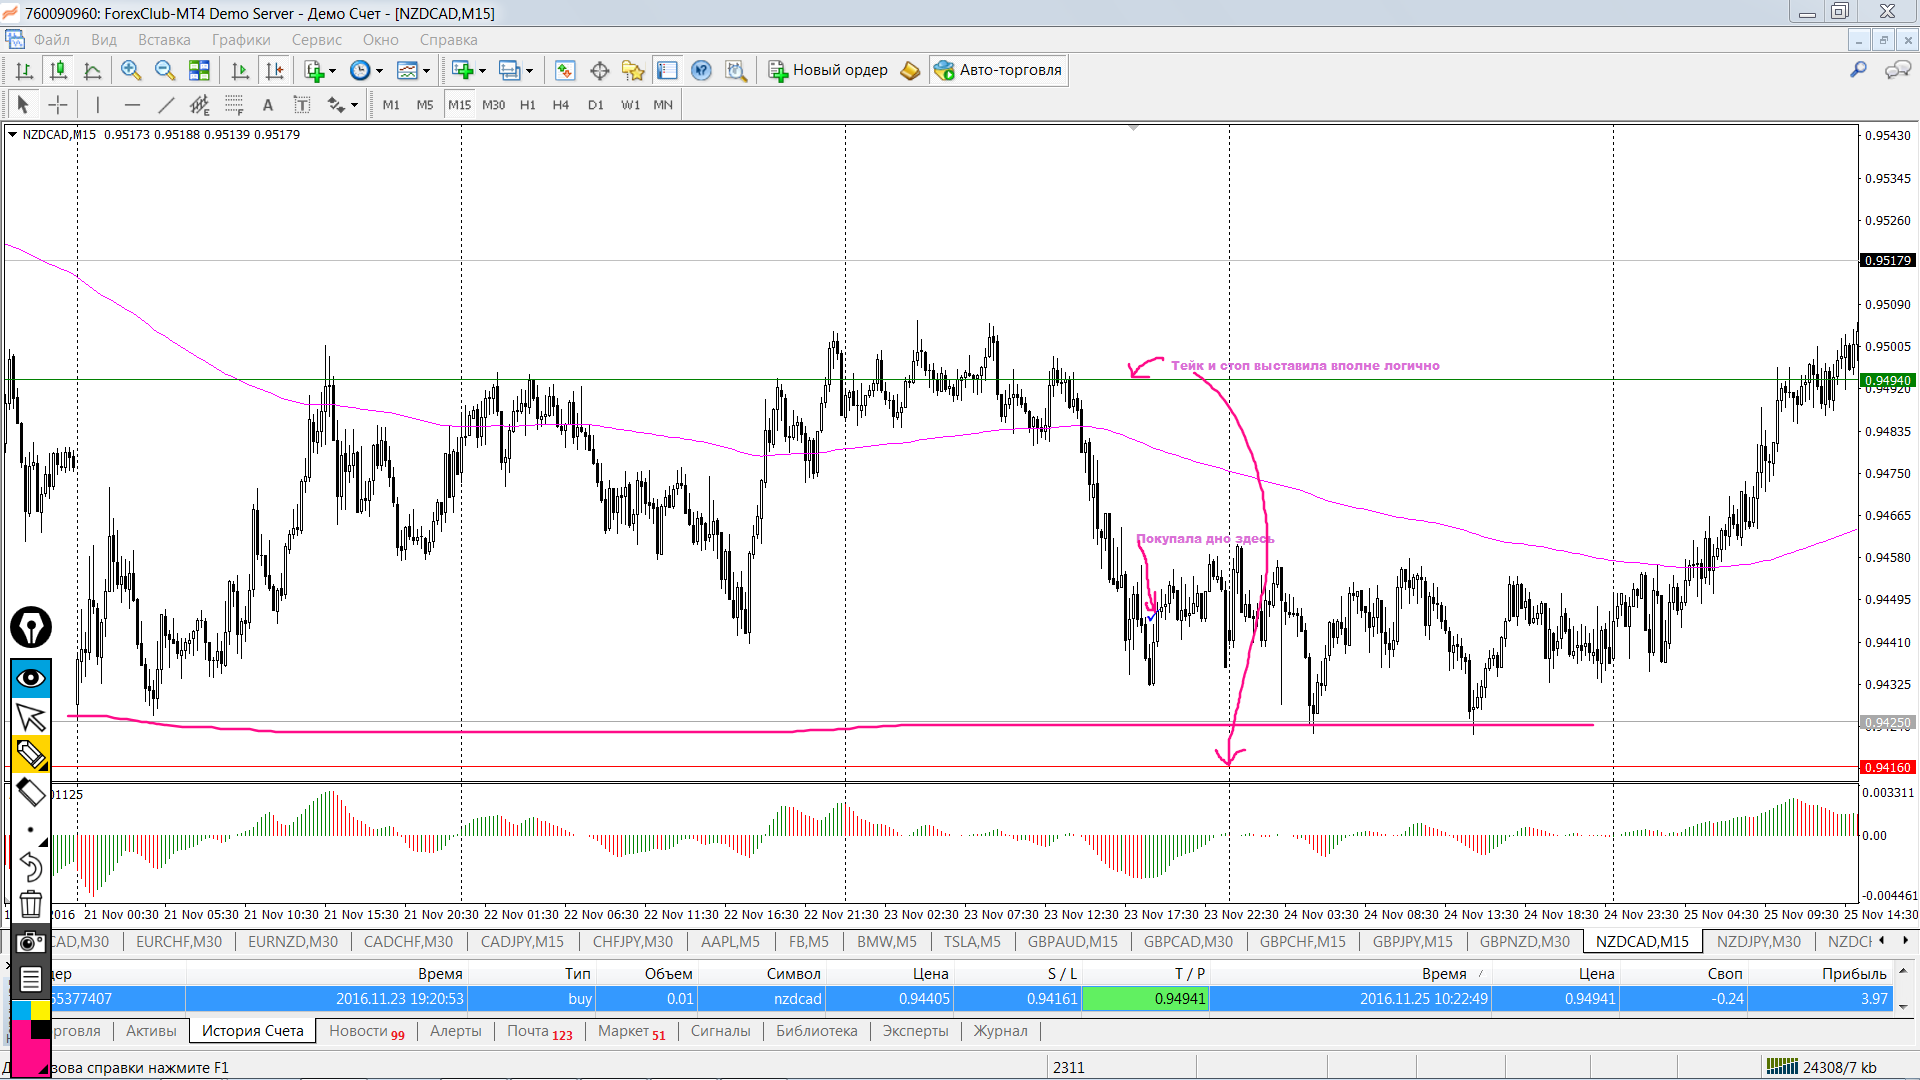Image resolution: width=1920 pixels, height=1080 pixels.
Task: Open the indicators list dropdown arrow
Action: coord(332,71)
